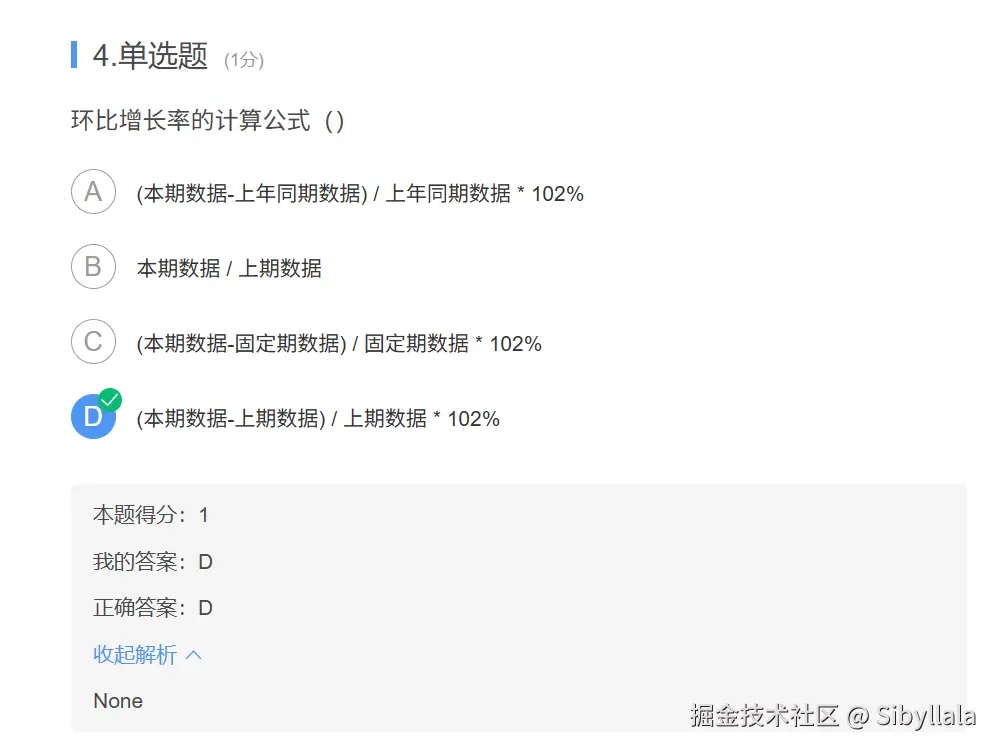Click option C text with 固定期数据
Image resolution: width=998 pixels, height=752 pixels.
(x=339, y=344)
